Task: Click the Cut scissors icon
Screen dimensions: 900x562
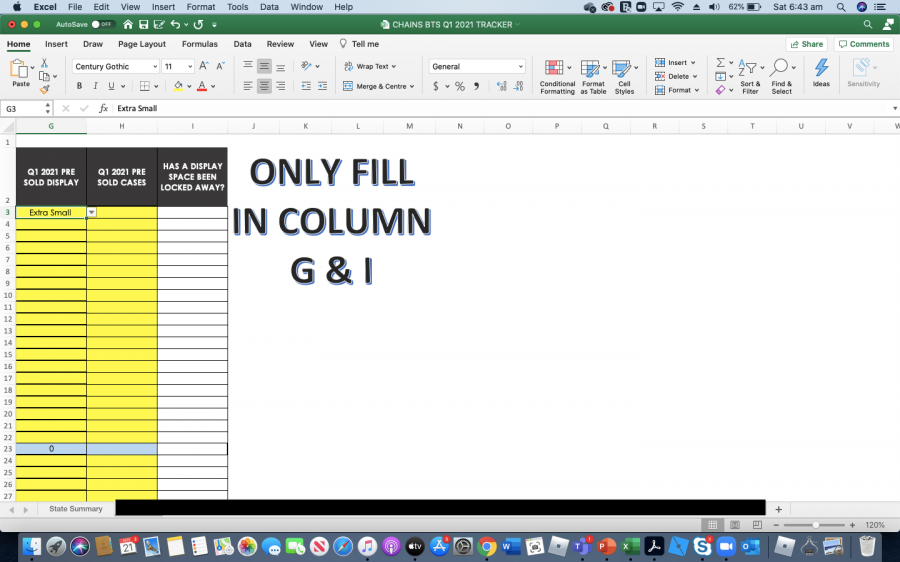Action: pyautogui.click(x=44, y=63)
